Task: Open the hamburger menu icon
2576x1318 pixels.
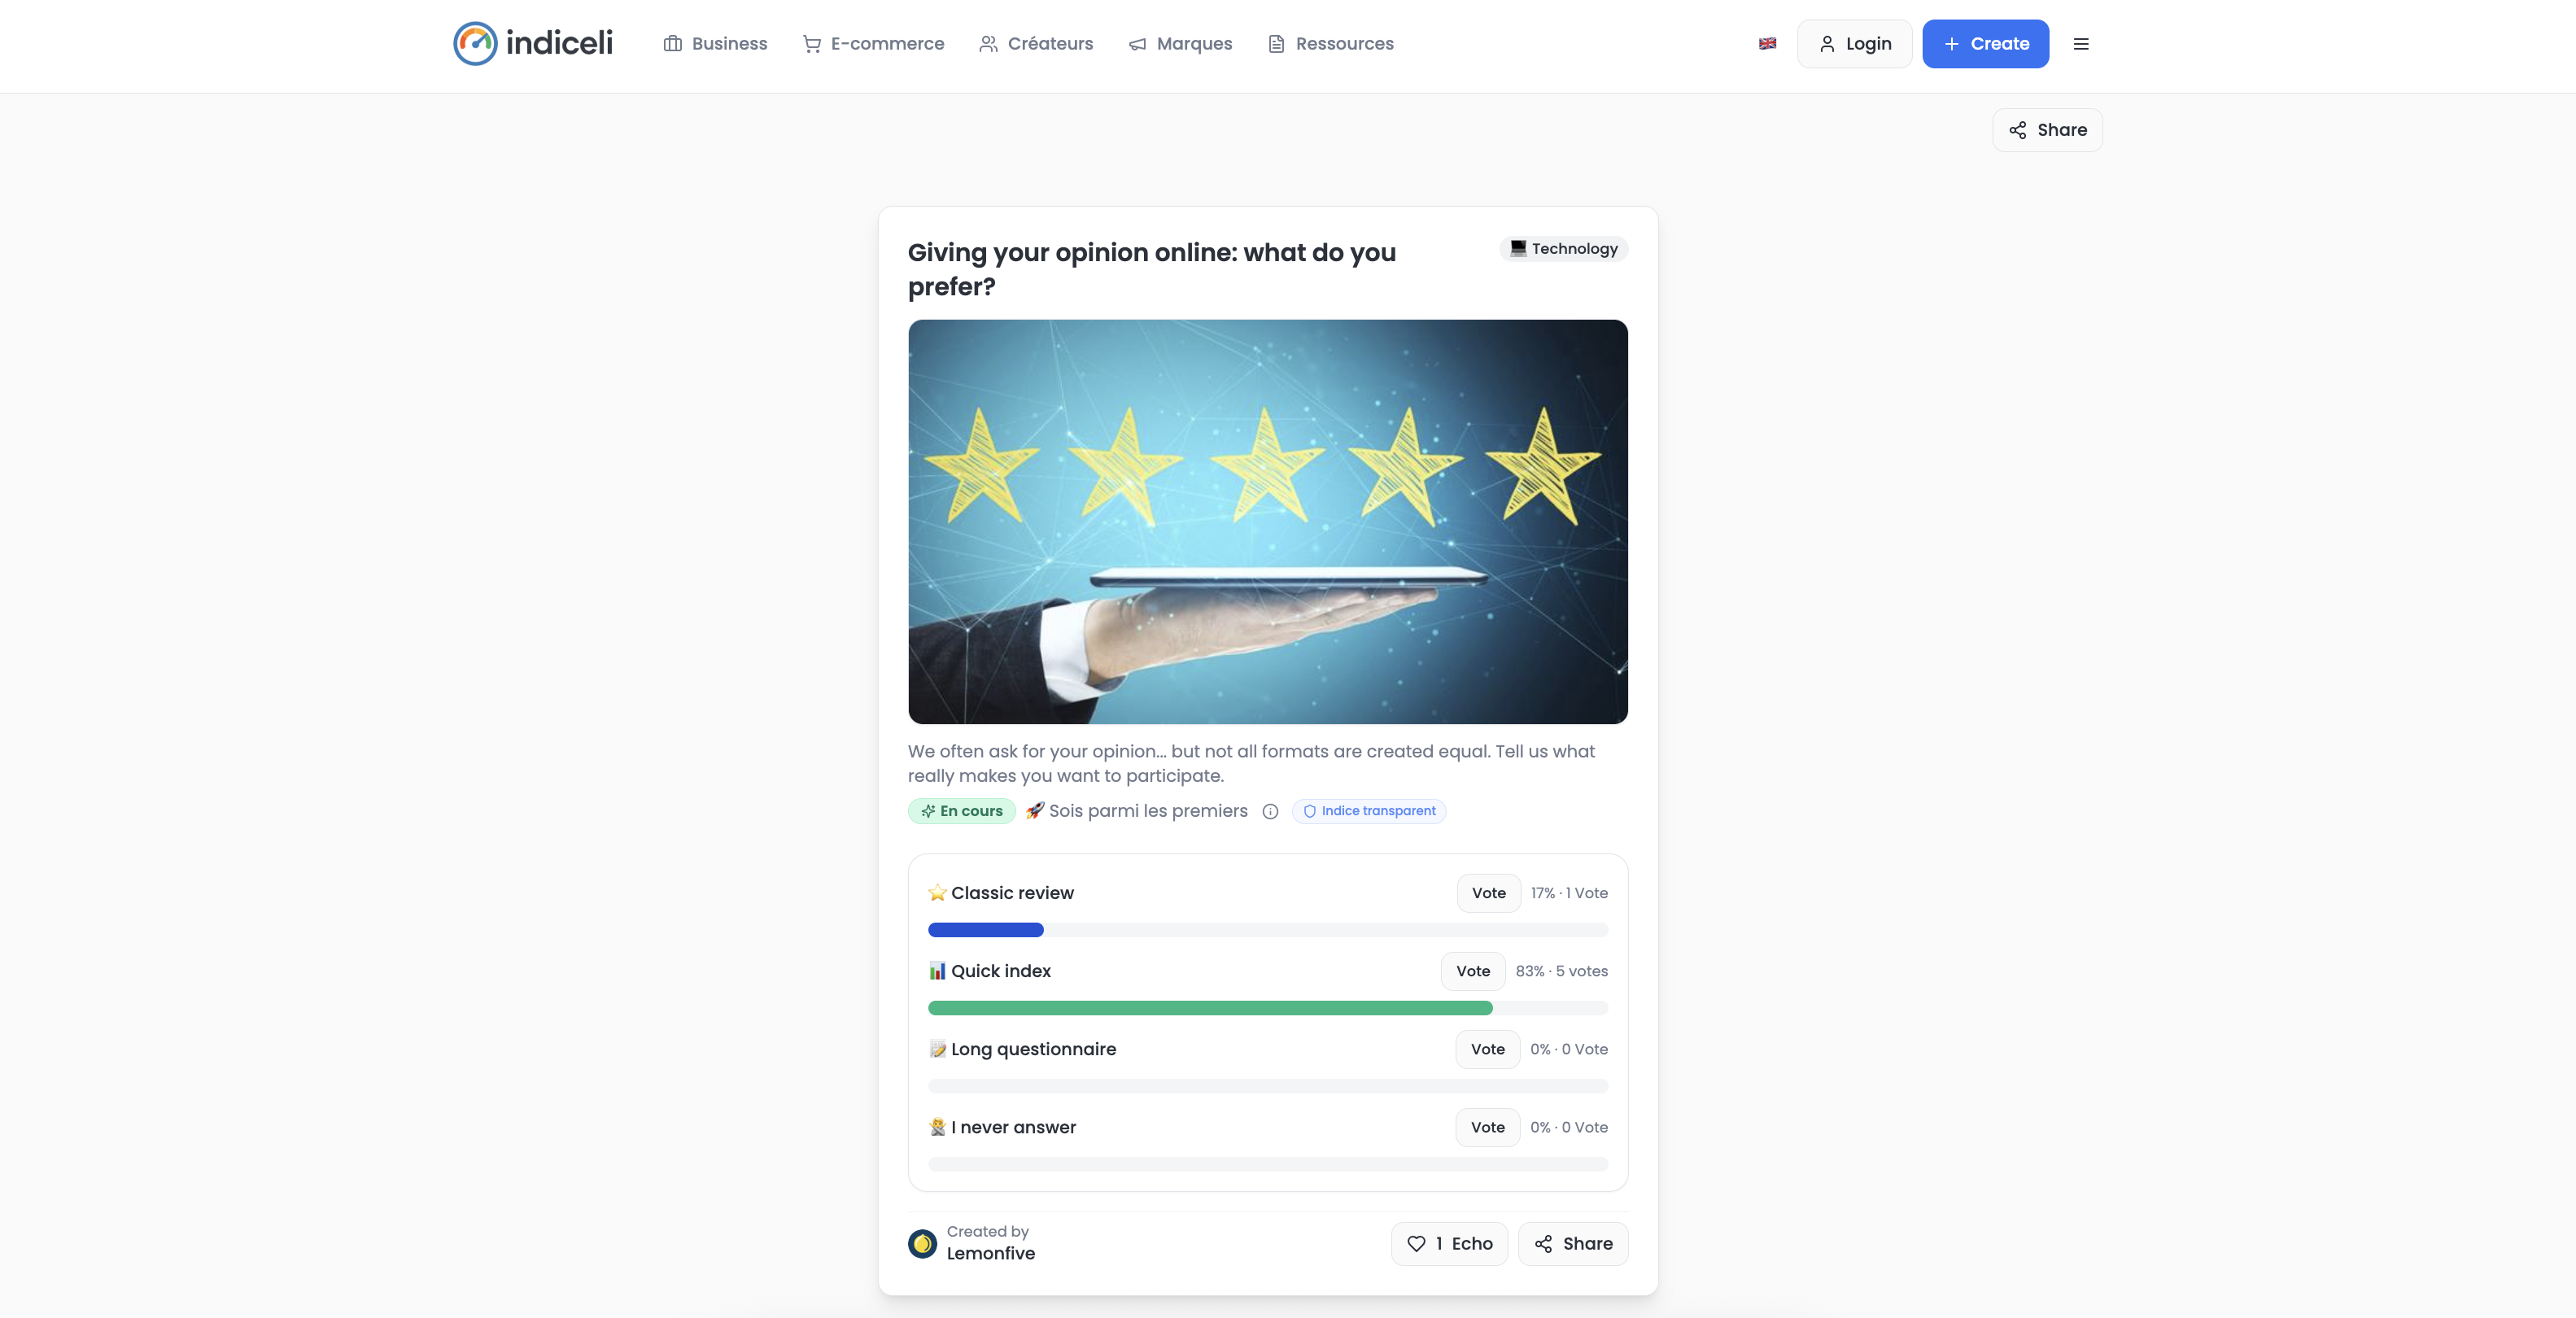Action: [x=2081, y=44]
